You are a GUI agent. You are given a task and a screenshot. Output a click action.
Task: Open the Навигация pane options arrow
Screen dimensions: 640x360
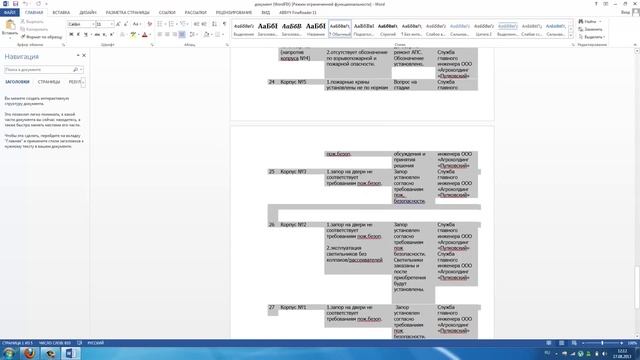coord(78,55)
